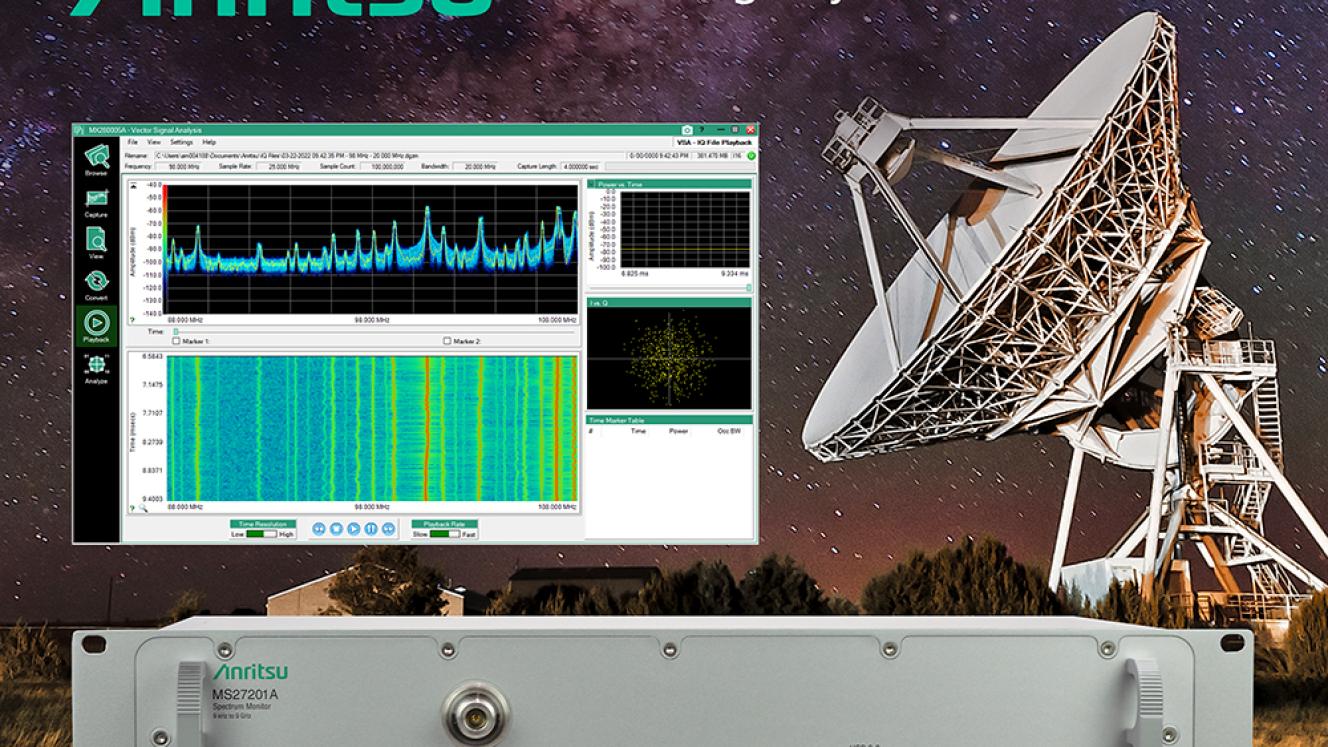The image size is (1328, 747).
Task: Click the stop playback button
Action: pos(336,529)
